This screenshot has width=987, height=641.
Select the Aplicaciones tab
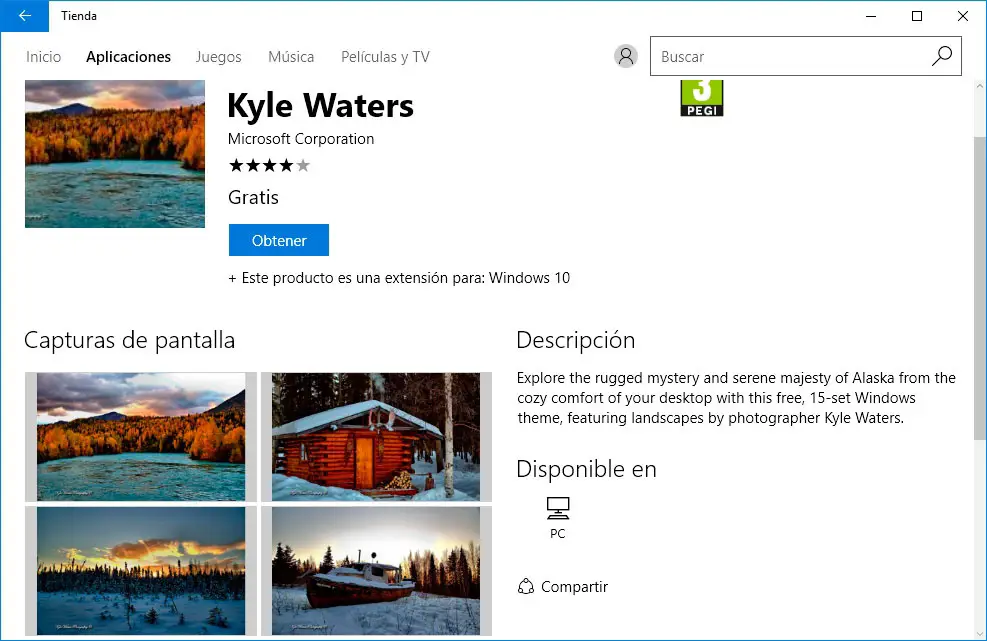[128, 57]
